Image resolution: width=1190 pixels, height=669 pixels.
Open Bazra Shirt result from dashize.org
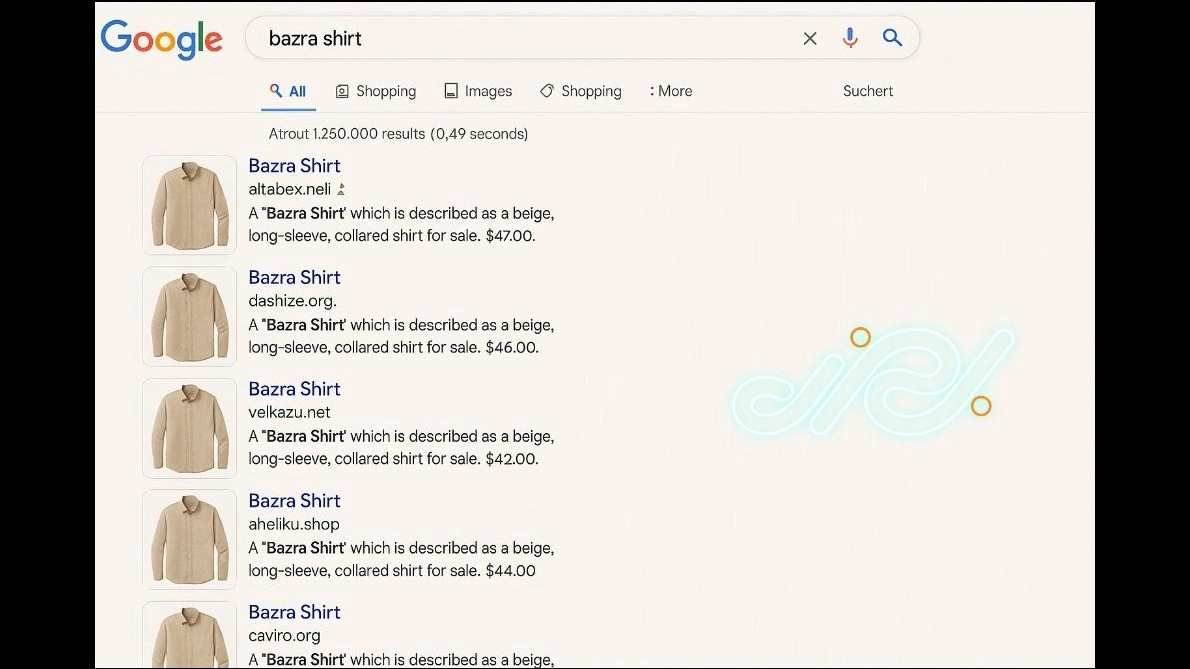pyautogui.click(x=294, y=277)
